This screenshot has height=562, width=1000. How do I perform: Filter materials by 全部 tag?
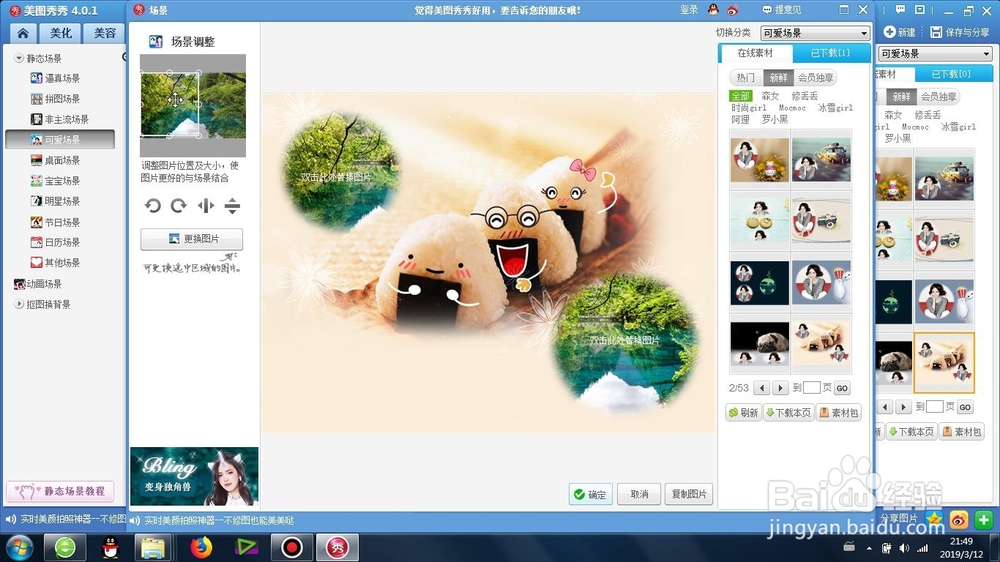tap(740, 96)
